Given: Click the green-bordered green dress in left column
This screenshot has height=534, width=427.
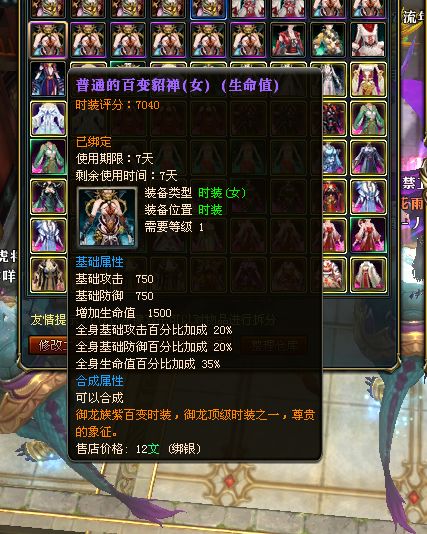Looking at the screenshot, I should (48, 157).
